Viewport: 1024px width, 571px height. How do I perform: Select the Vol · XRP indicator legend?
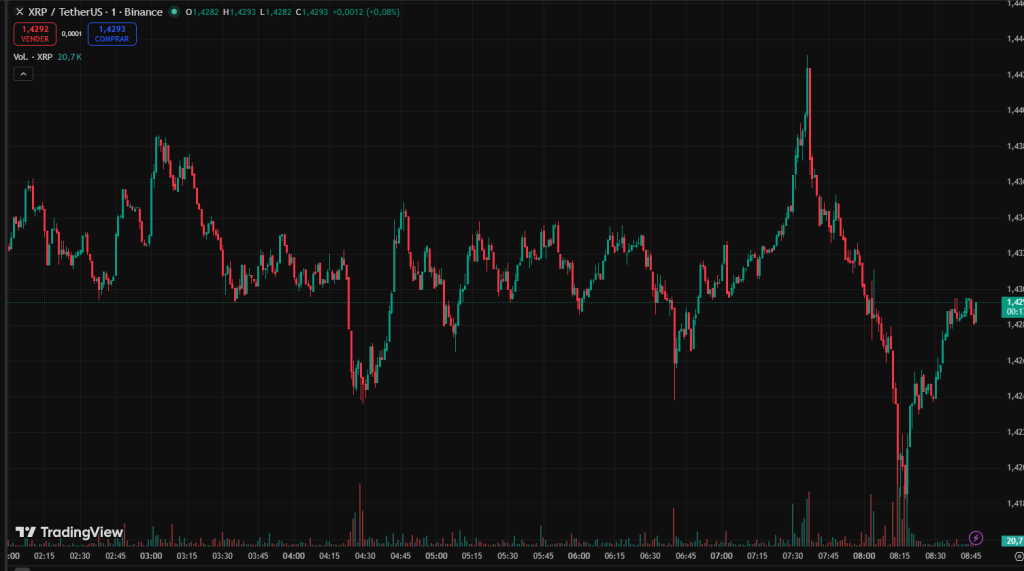tap(32, 57)
